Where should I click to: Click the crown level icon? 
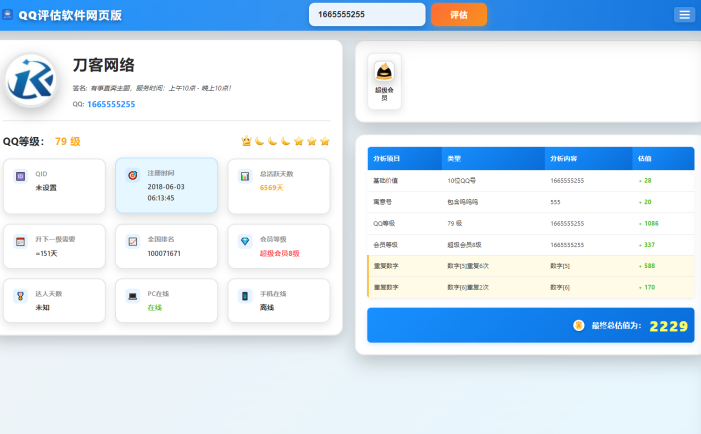246,141
